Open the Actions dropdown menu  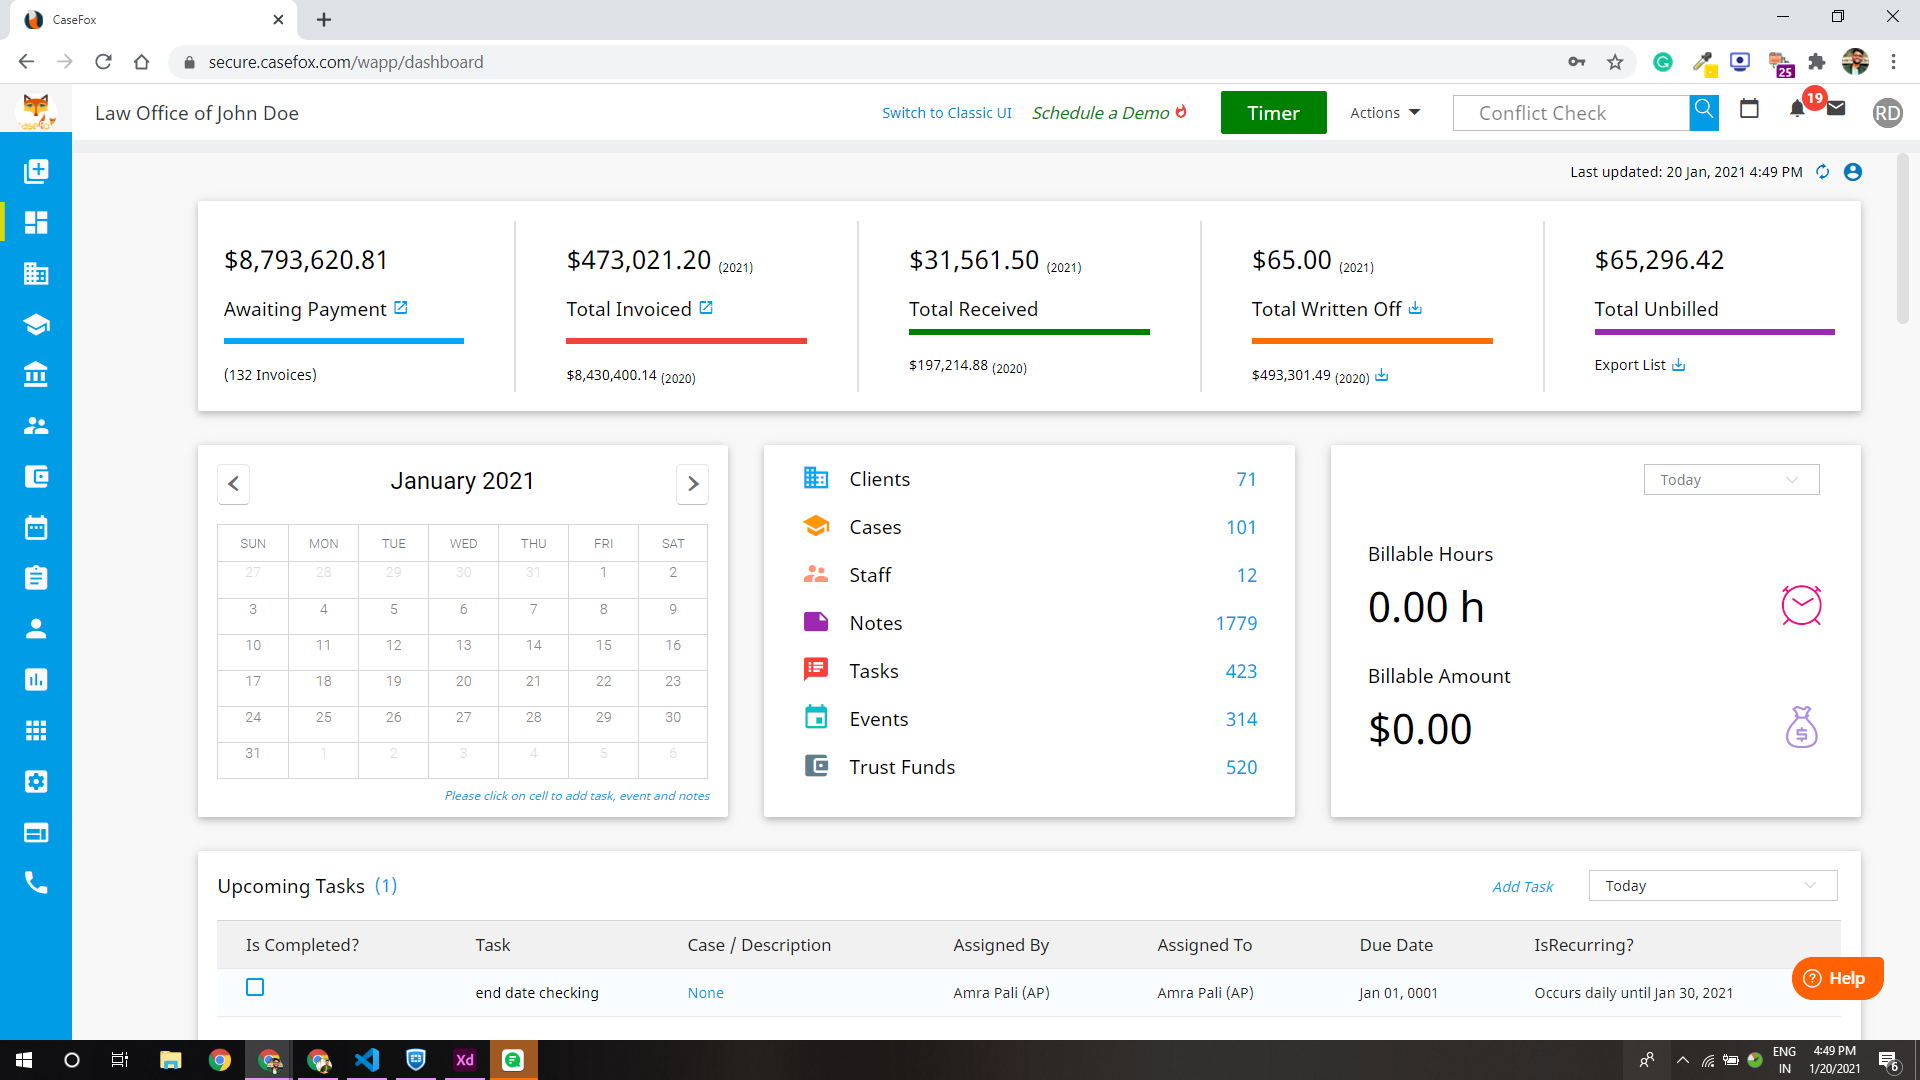(x=1383, y=112)
